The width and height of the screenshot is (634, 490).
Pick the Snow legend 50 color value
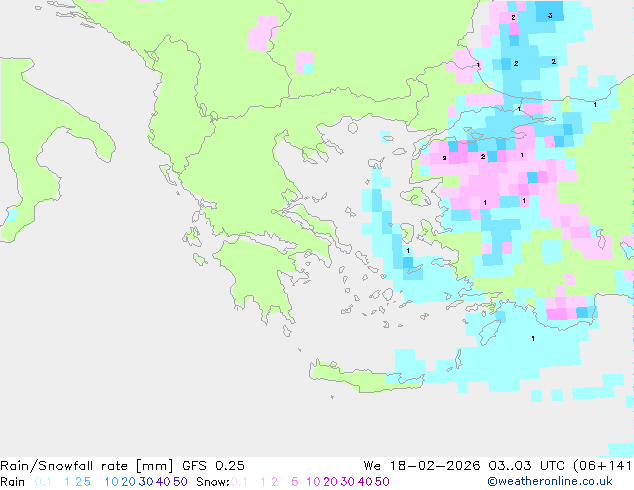383,482
